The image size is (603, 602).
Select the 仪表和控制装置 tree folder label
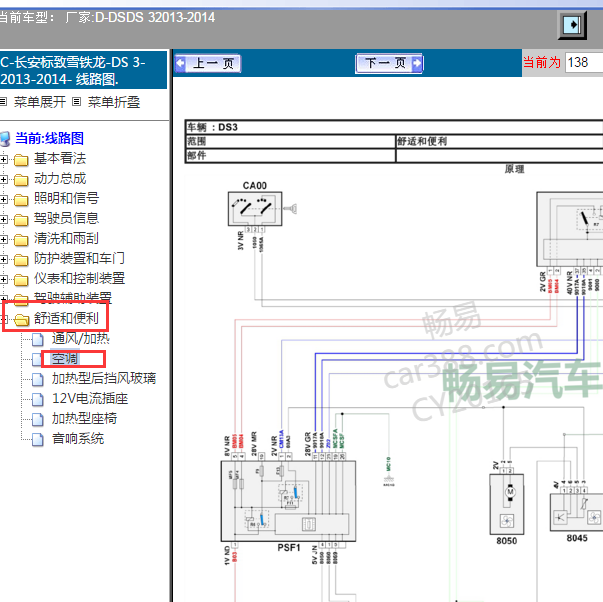[79, 278]
